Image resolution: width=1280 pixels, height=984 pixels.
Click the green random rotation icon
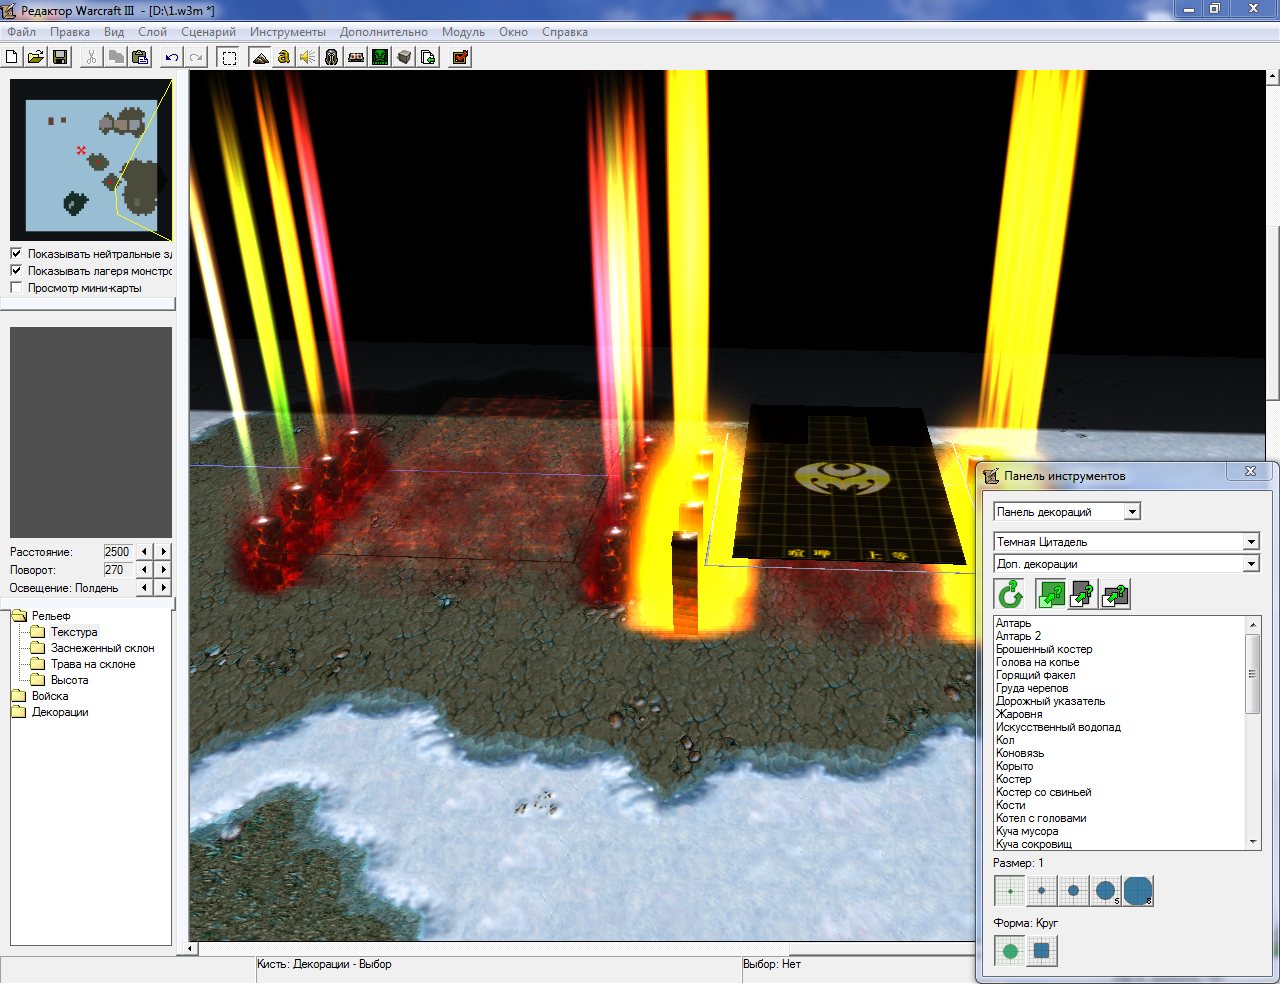tap(1010, 595)
